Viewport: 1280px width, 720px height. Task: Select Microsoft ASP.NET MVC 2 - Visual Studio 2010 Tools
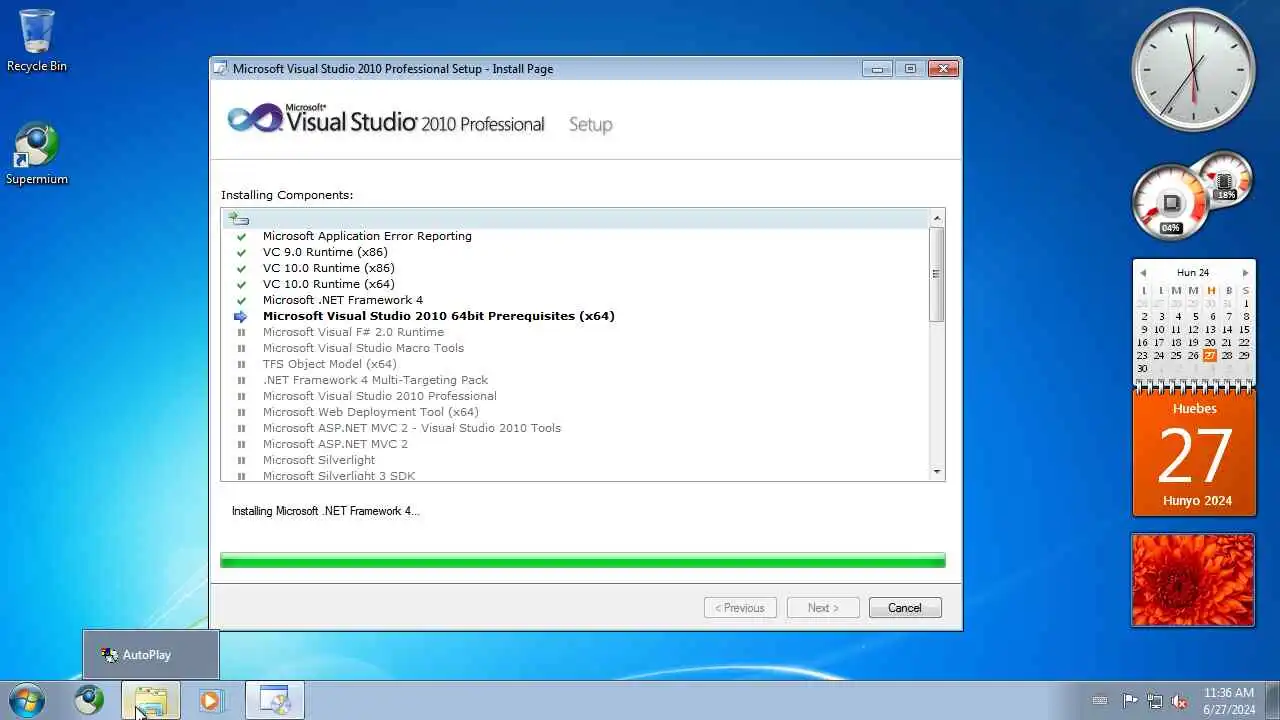[412, 429]
